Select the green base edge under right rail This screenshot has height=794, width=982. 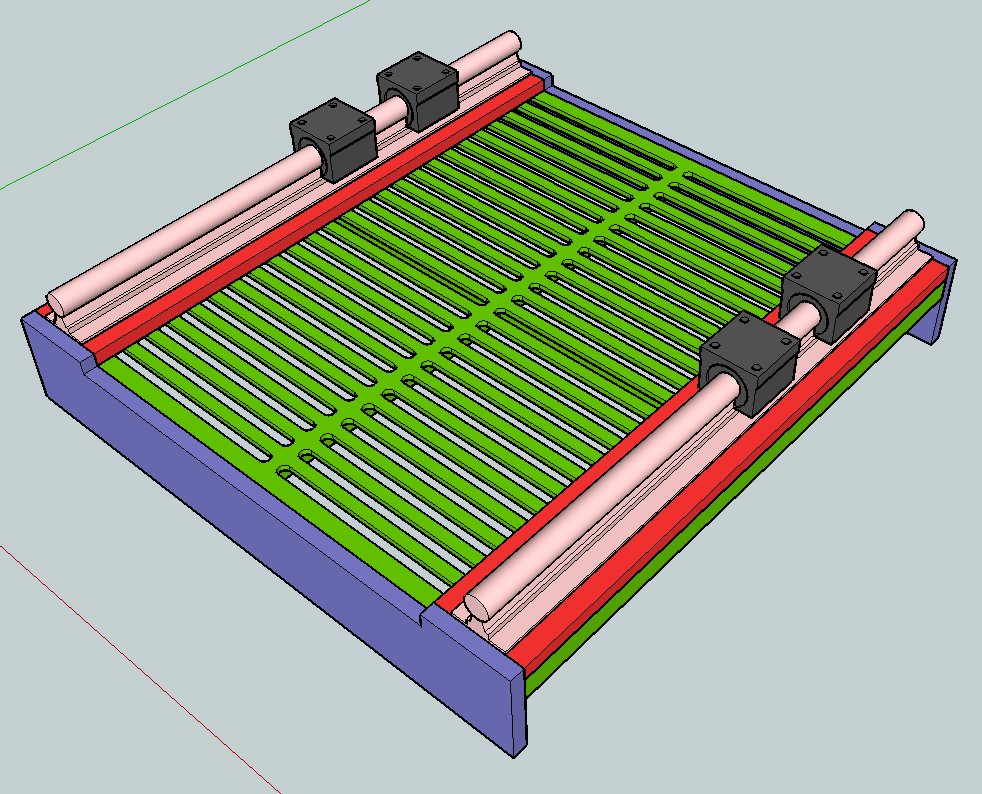click(720, 540)
